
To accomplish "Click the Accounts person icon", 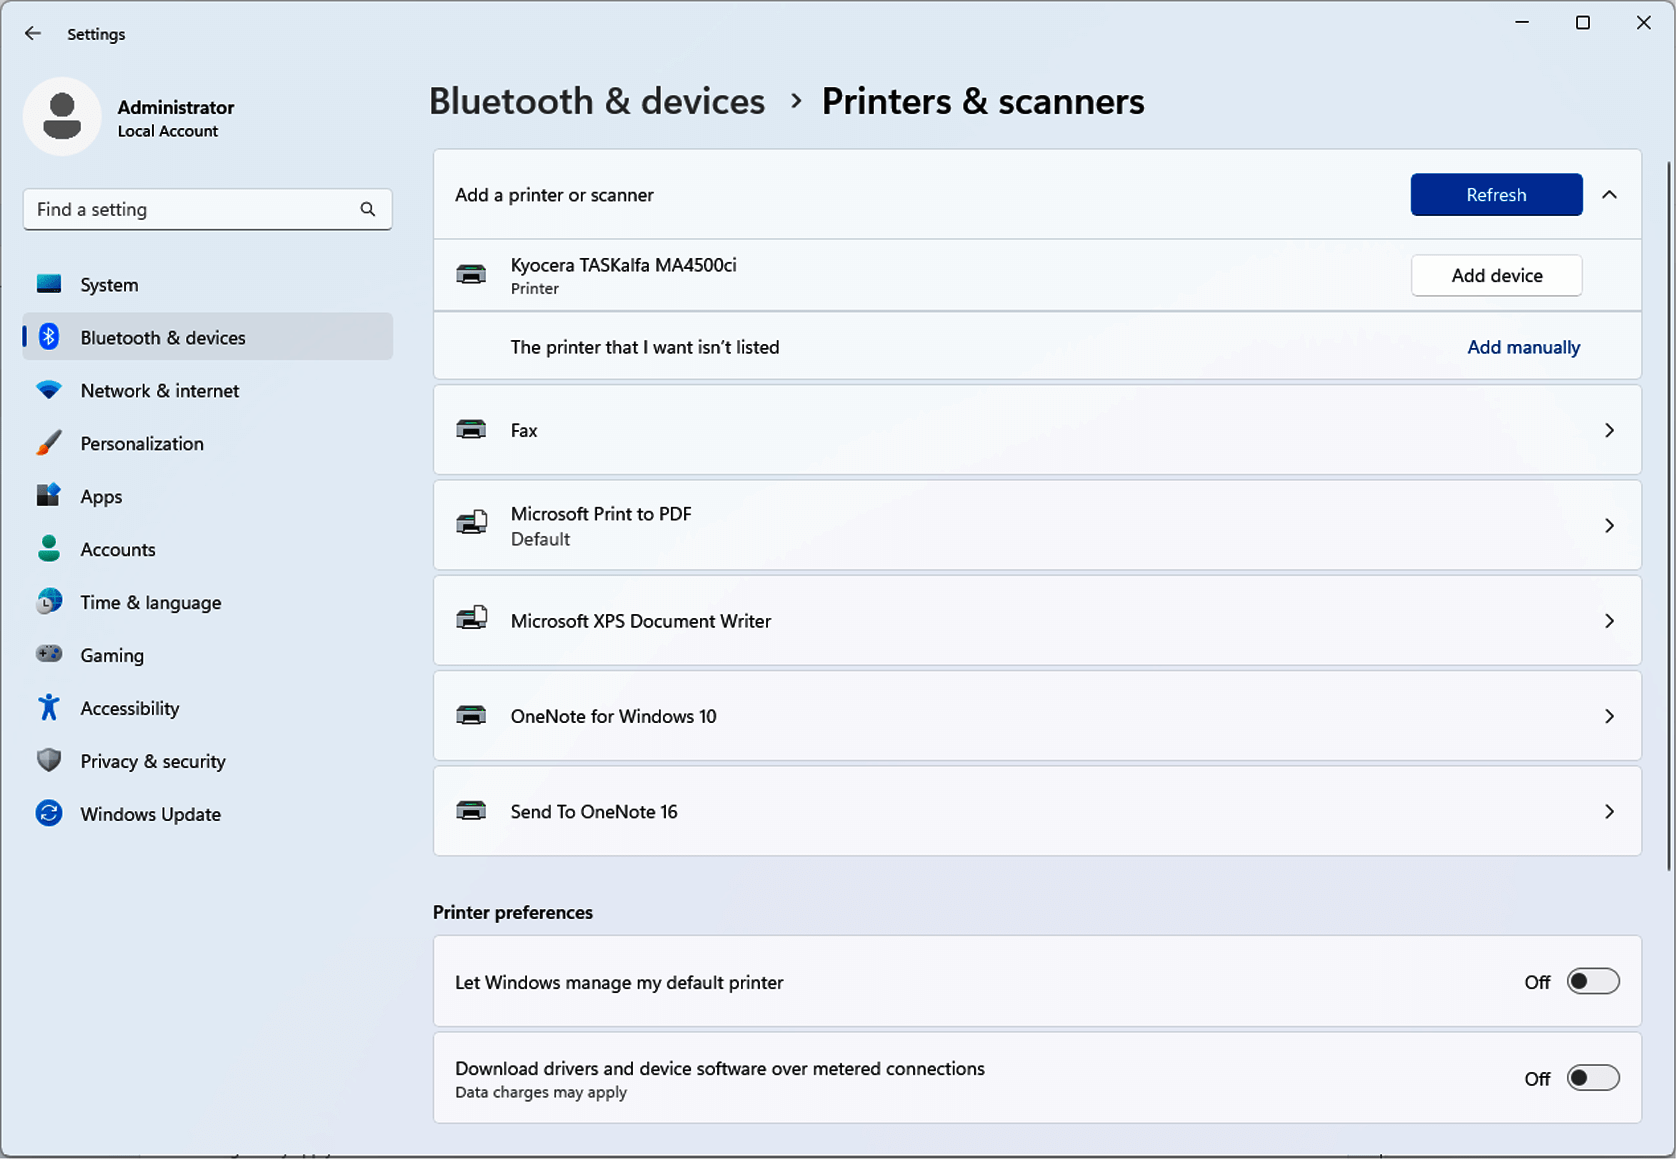I will pos(49,548).
